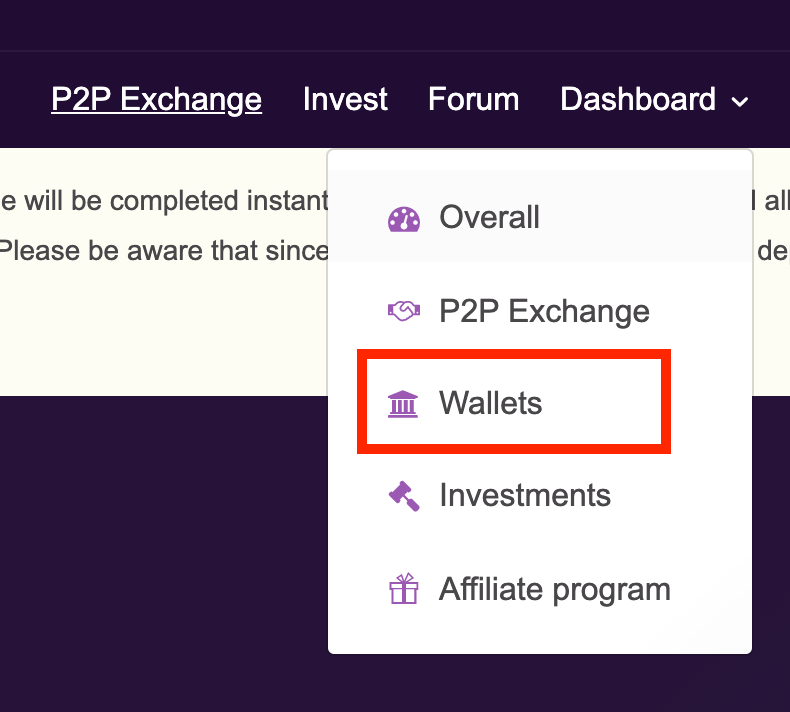Open the Invest page link
Image resolution: width=790 pixels, height=712 pixels.
pos(345,99)
